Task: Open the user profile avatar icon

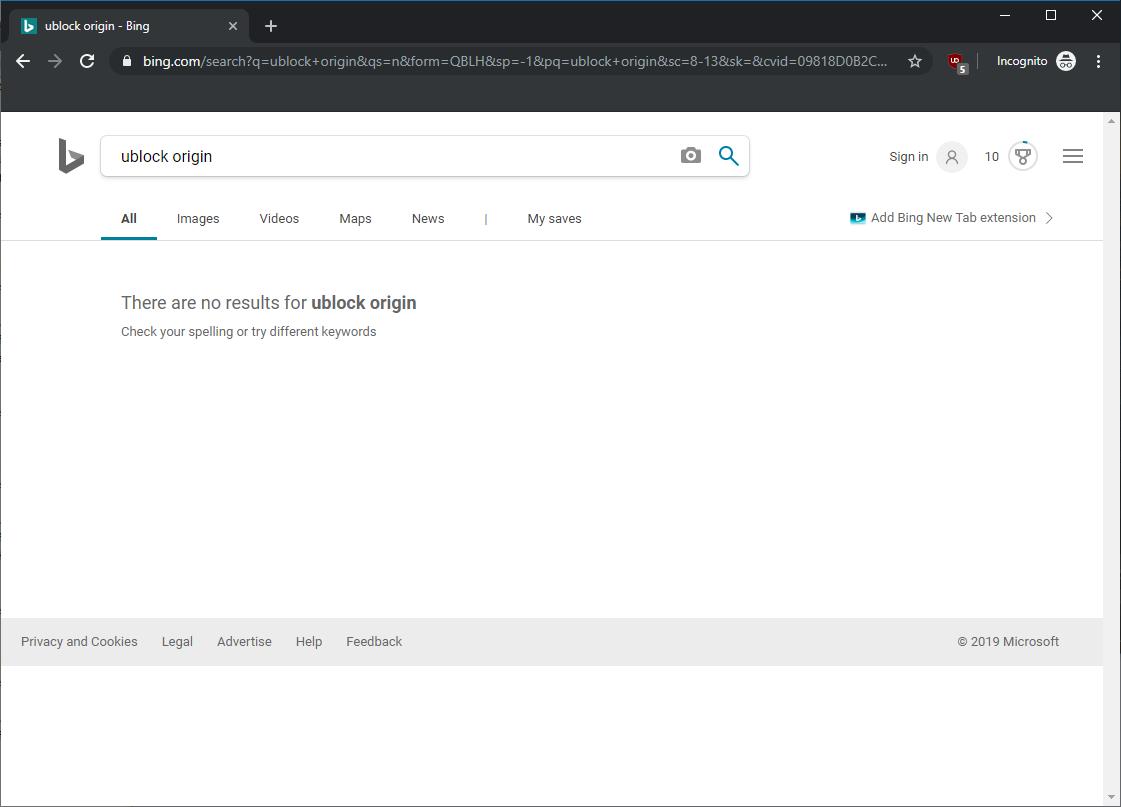Action: [x=952, y=157]
